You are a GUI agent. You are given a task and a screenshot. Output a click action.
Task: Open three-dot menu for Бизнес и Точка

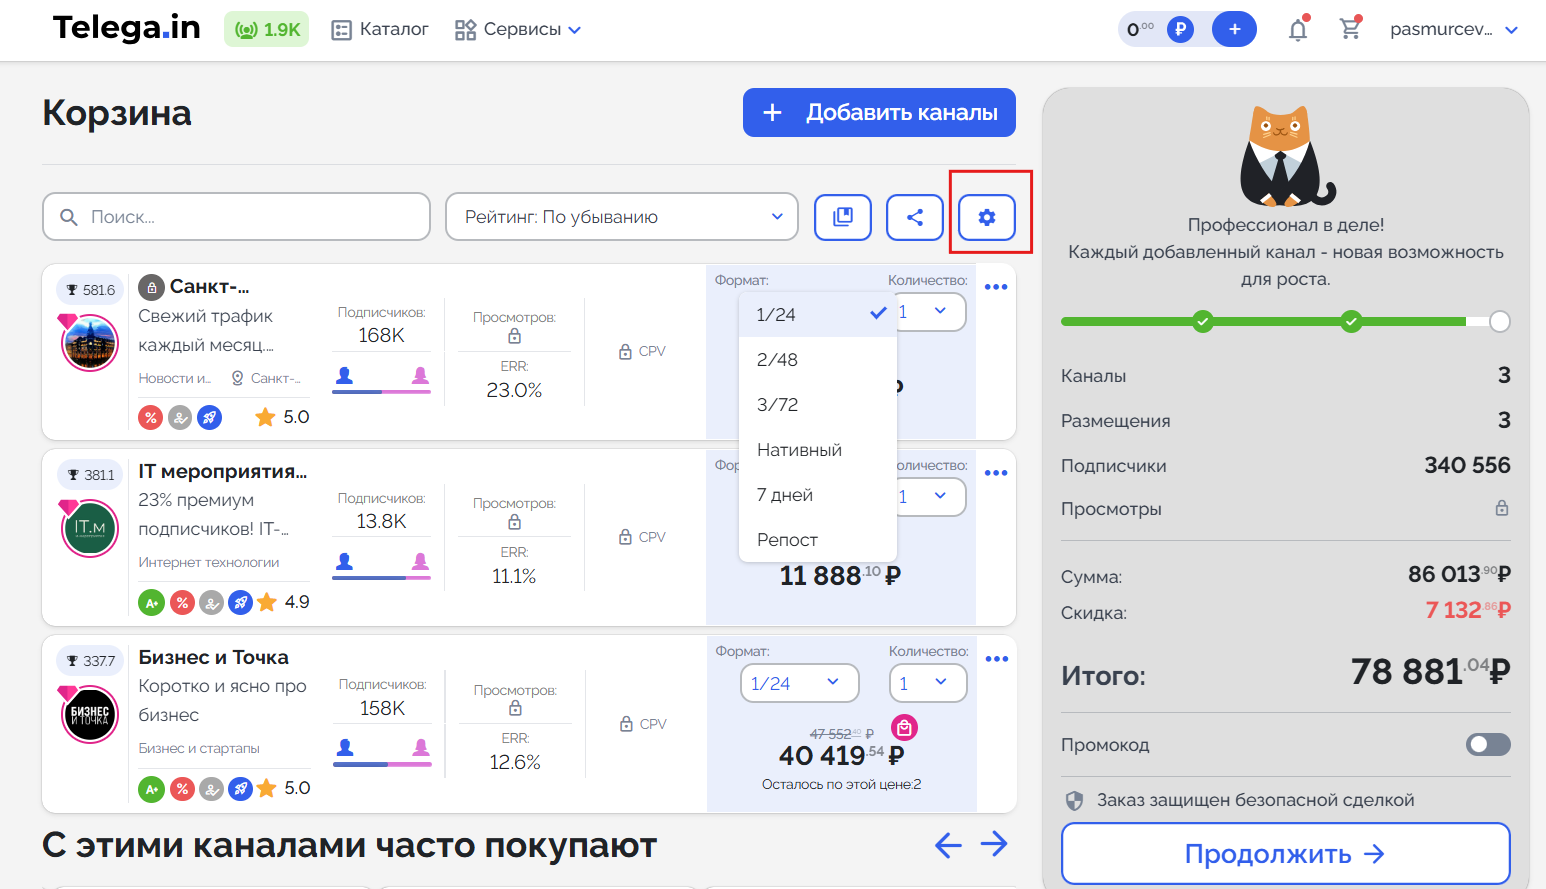996,659
